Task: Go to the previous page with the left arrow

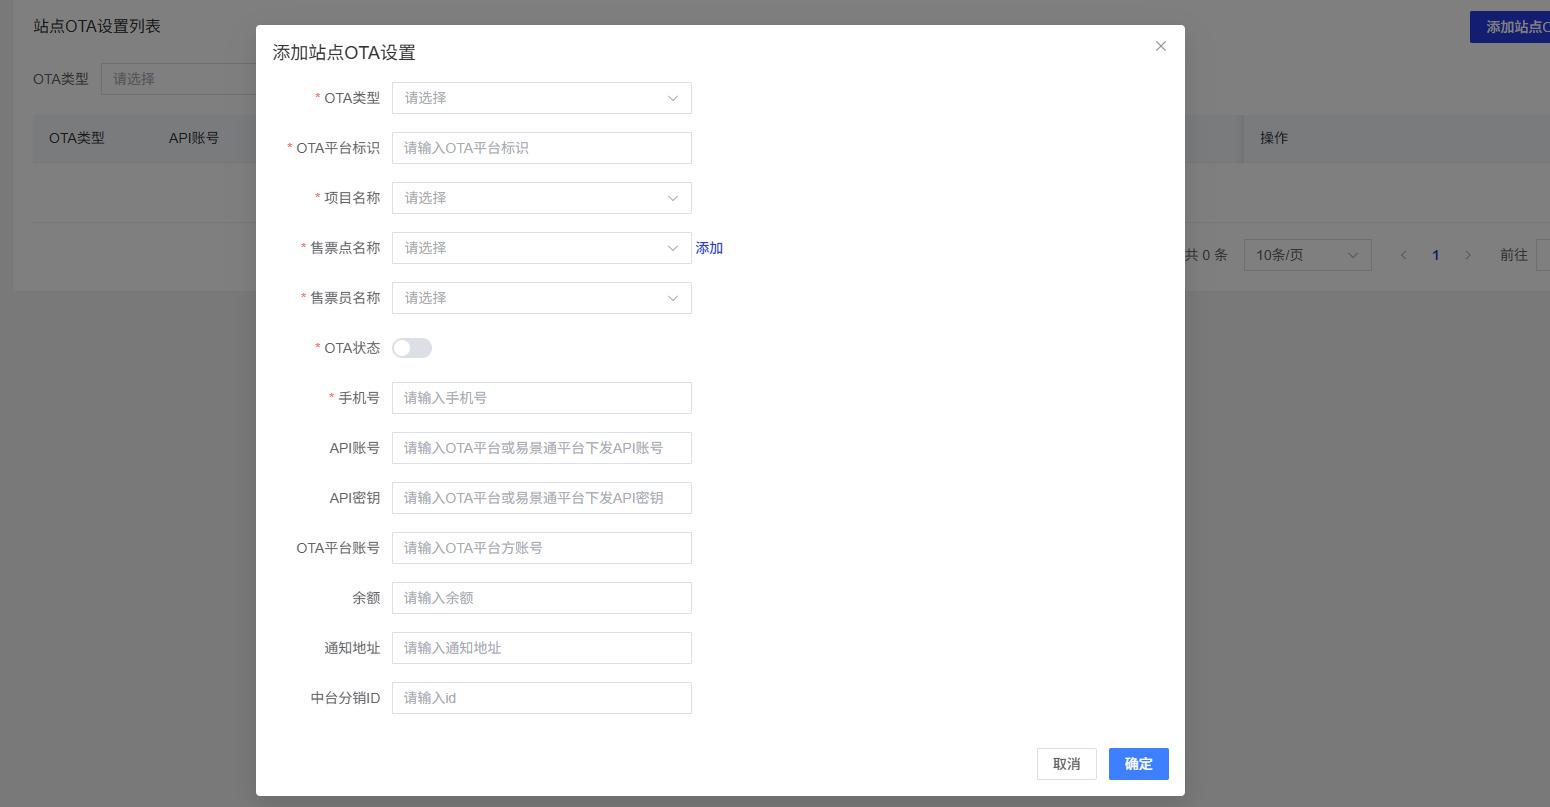Action: point(1404,255)
